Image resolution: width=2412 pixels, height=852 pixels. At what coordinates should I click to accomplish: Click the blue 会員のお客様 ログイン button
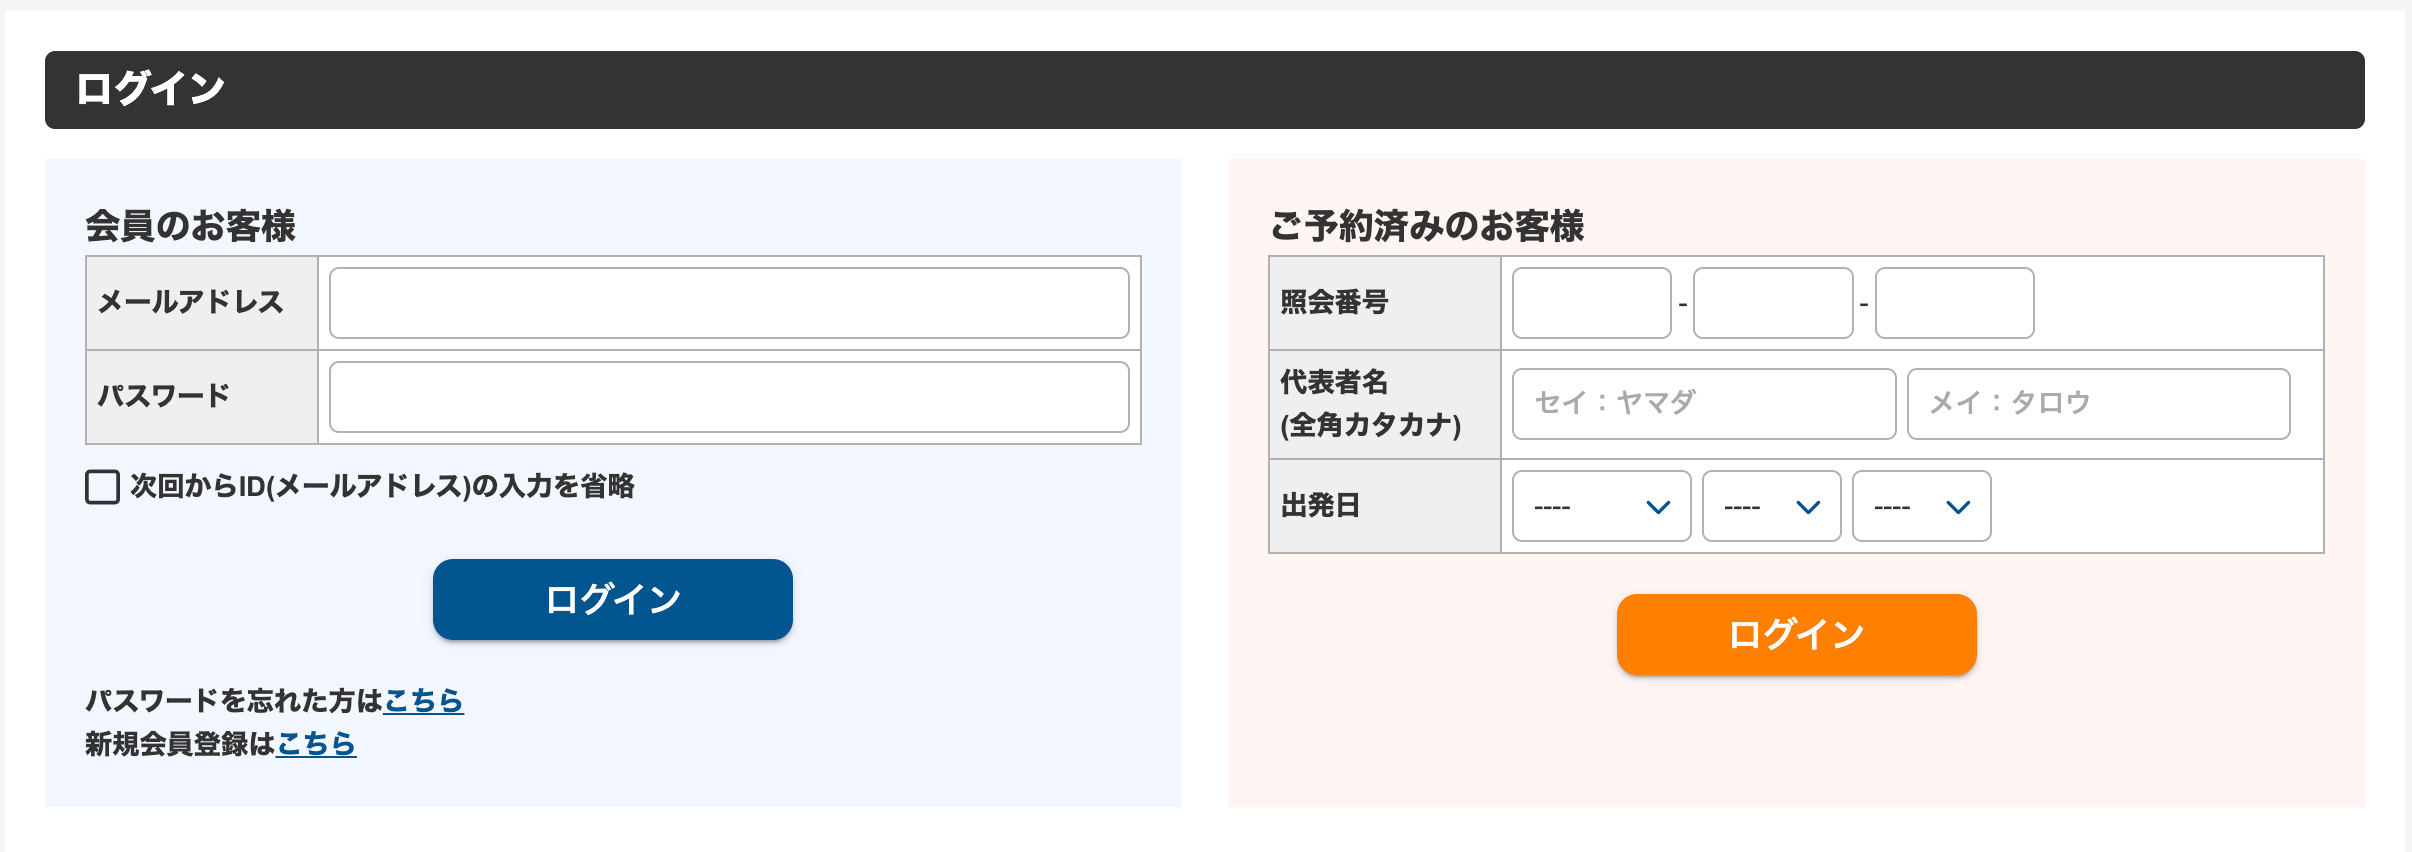click(611, 598)
